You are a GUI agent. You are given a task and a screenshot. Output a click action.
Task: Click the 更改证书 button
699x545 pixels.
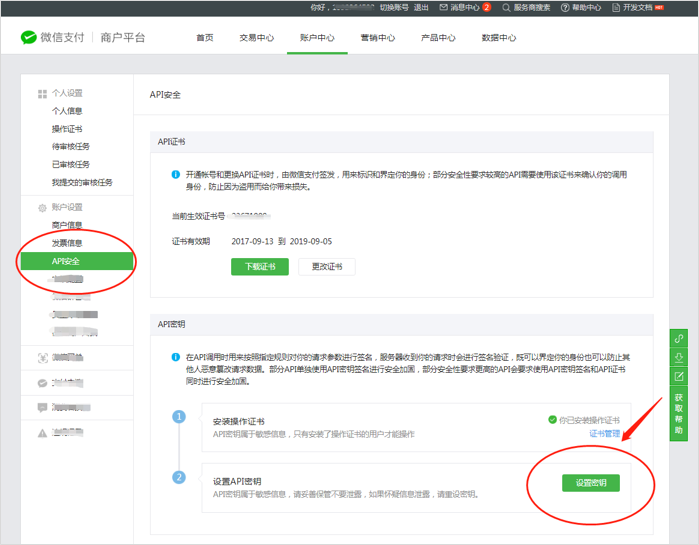pyautogui.click(x=327, y=267)
